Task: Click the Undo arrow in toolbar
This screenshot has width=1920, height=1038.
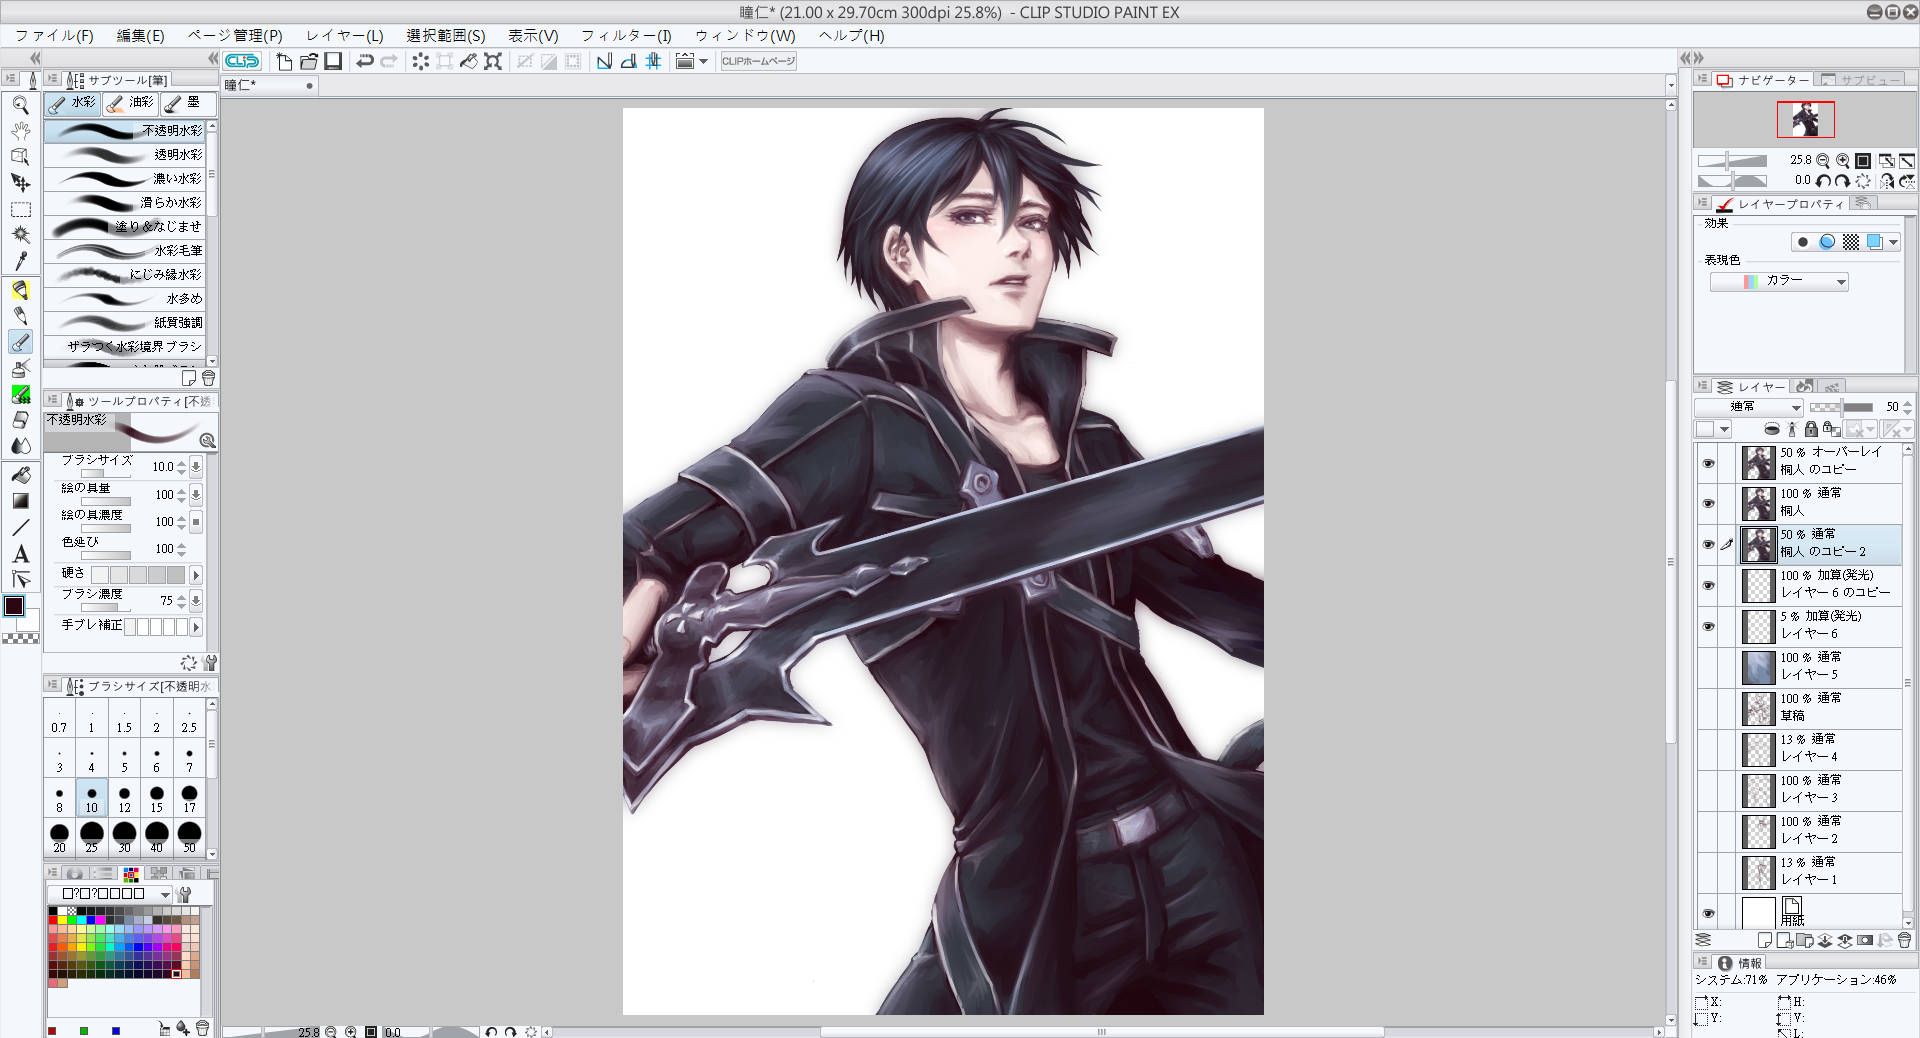Action: (x=365, y=61)
